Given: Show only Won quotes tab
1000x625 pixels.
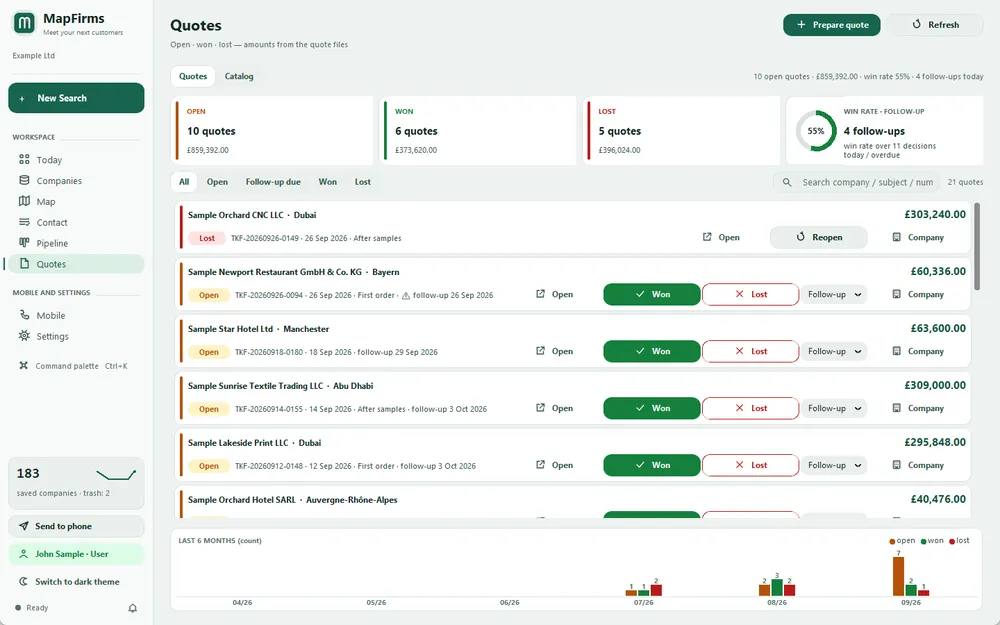Looking at the screenshot, I should [328, 182].
